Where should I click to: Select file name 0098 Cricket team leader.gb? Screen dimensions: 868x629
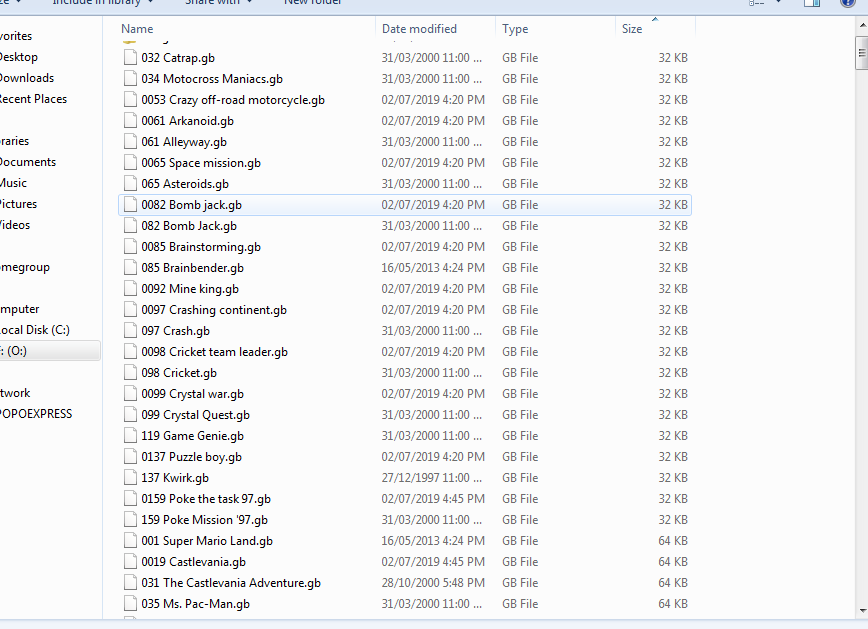click(x=214, y=352)
